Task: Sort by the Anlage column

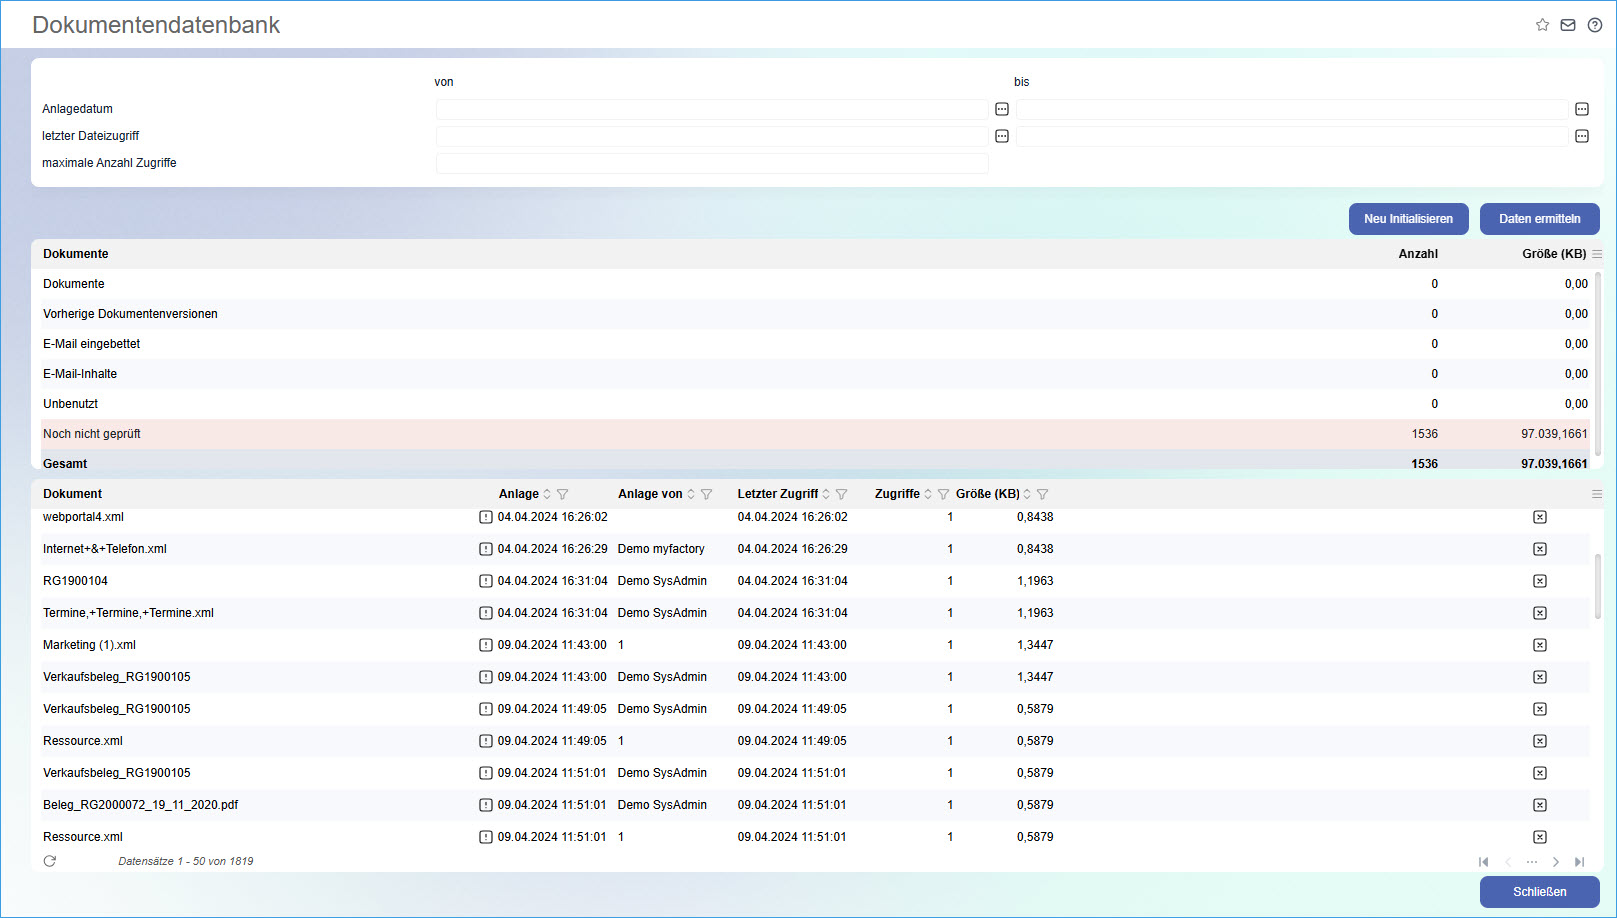Action: point(547,494)
